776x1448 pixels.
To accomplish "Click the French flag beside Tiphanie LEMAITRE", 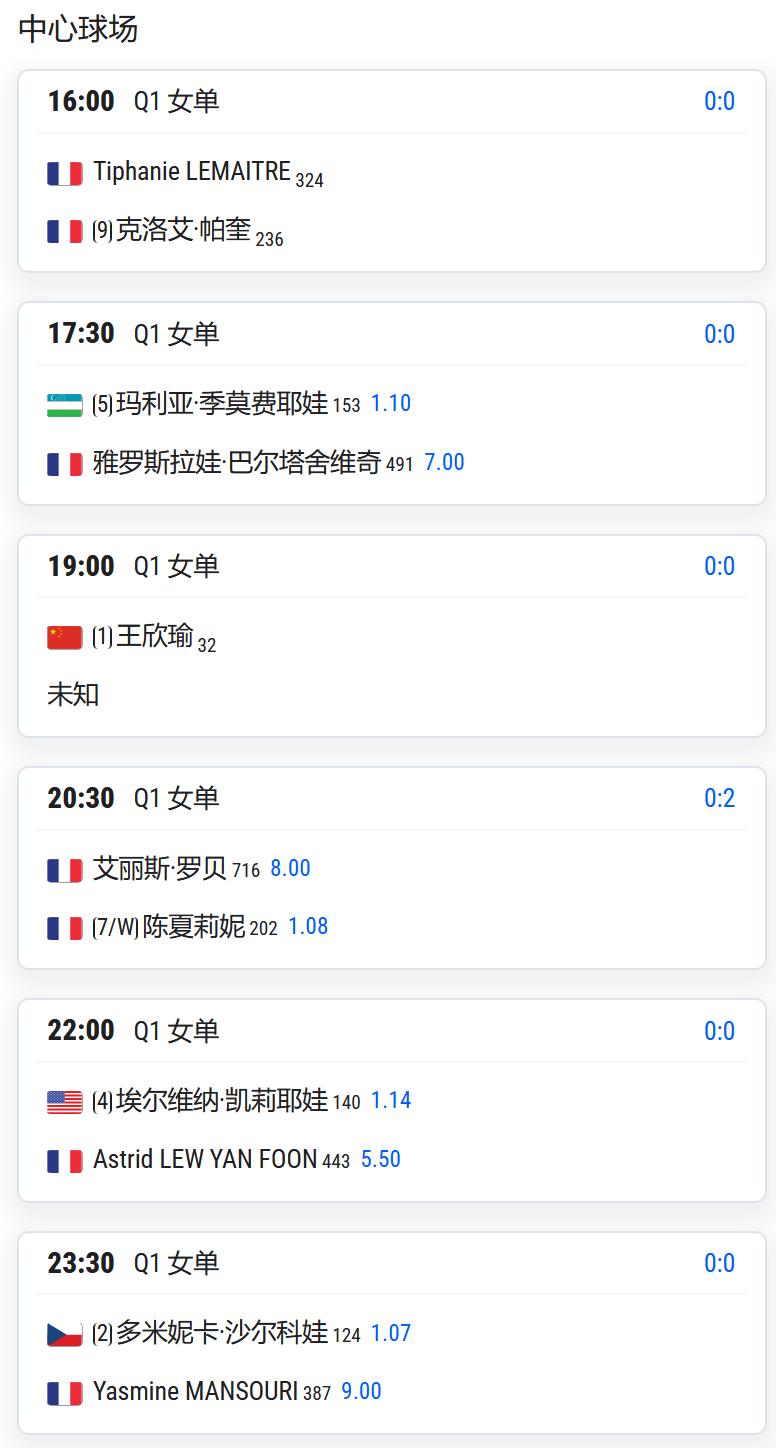I will tap(65, 173).
